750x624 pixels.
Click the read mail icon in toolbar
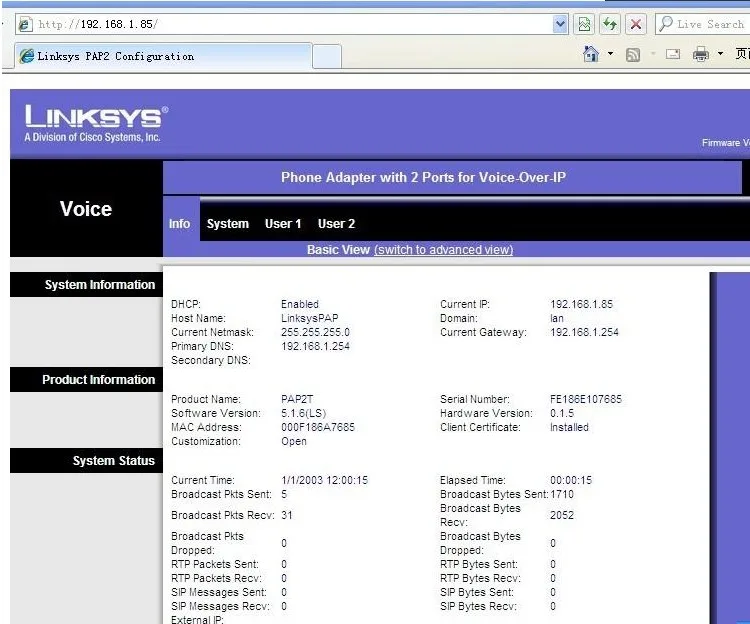click(673, 54)
